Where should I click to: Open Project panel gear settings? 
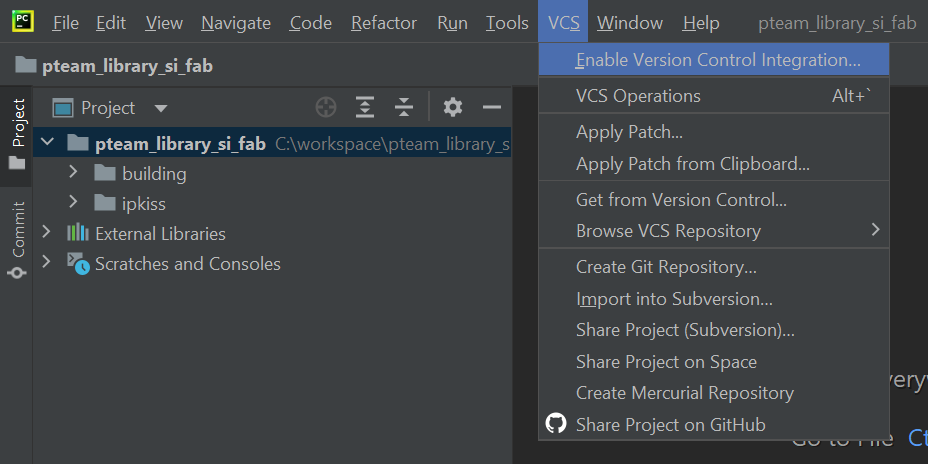tap(453, 107)
